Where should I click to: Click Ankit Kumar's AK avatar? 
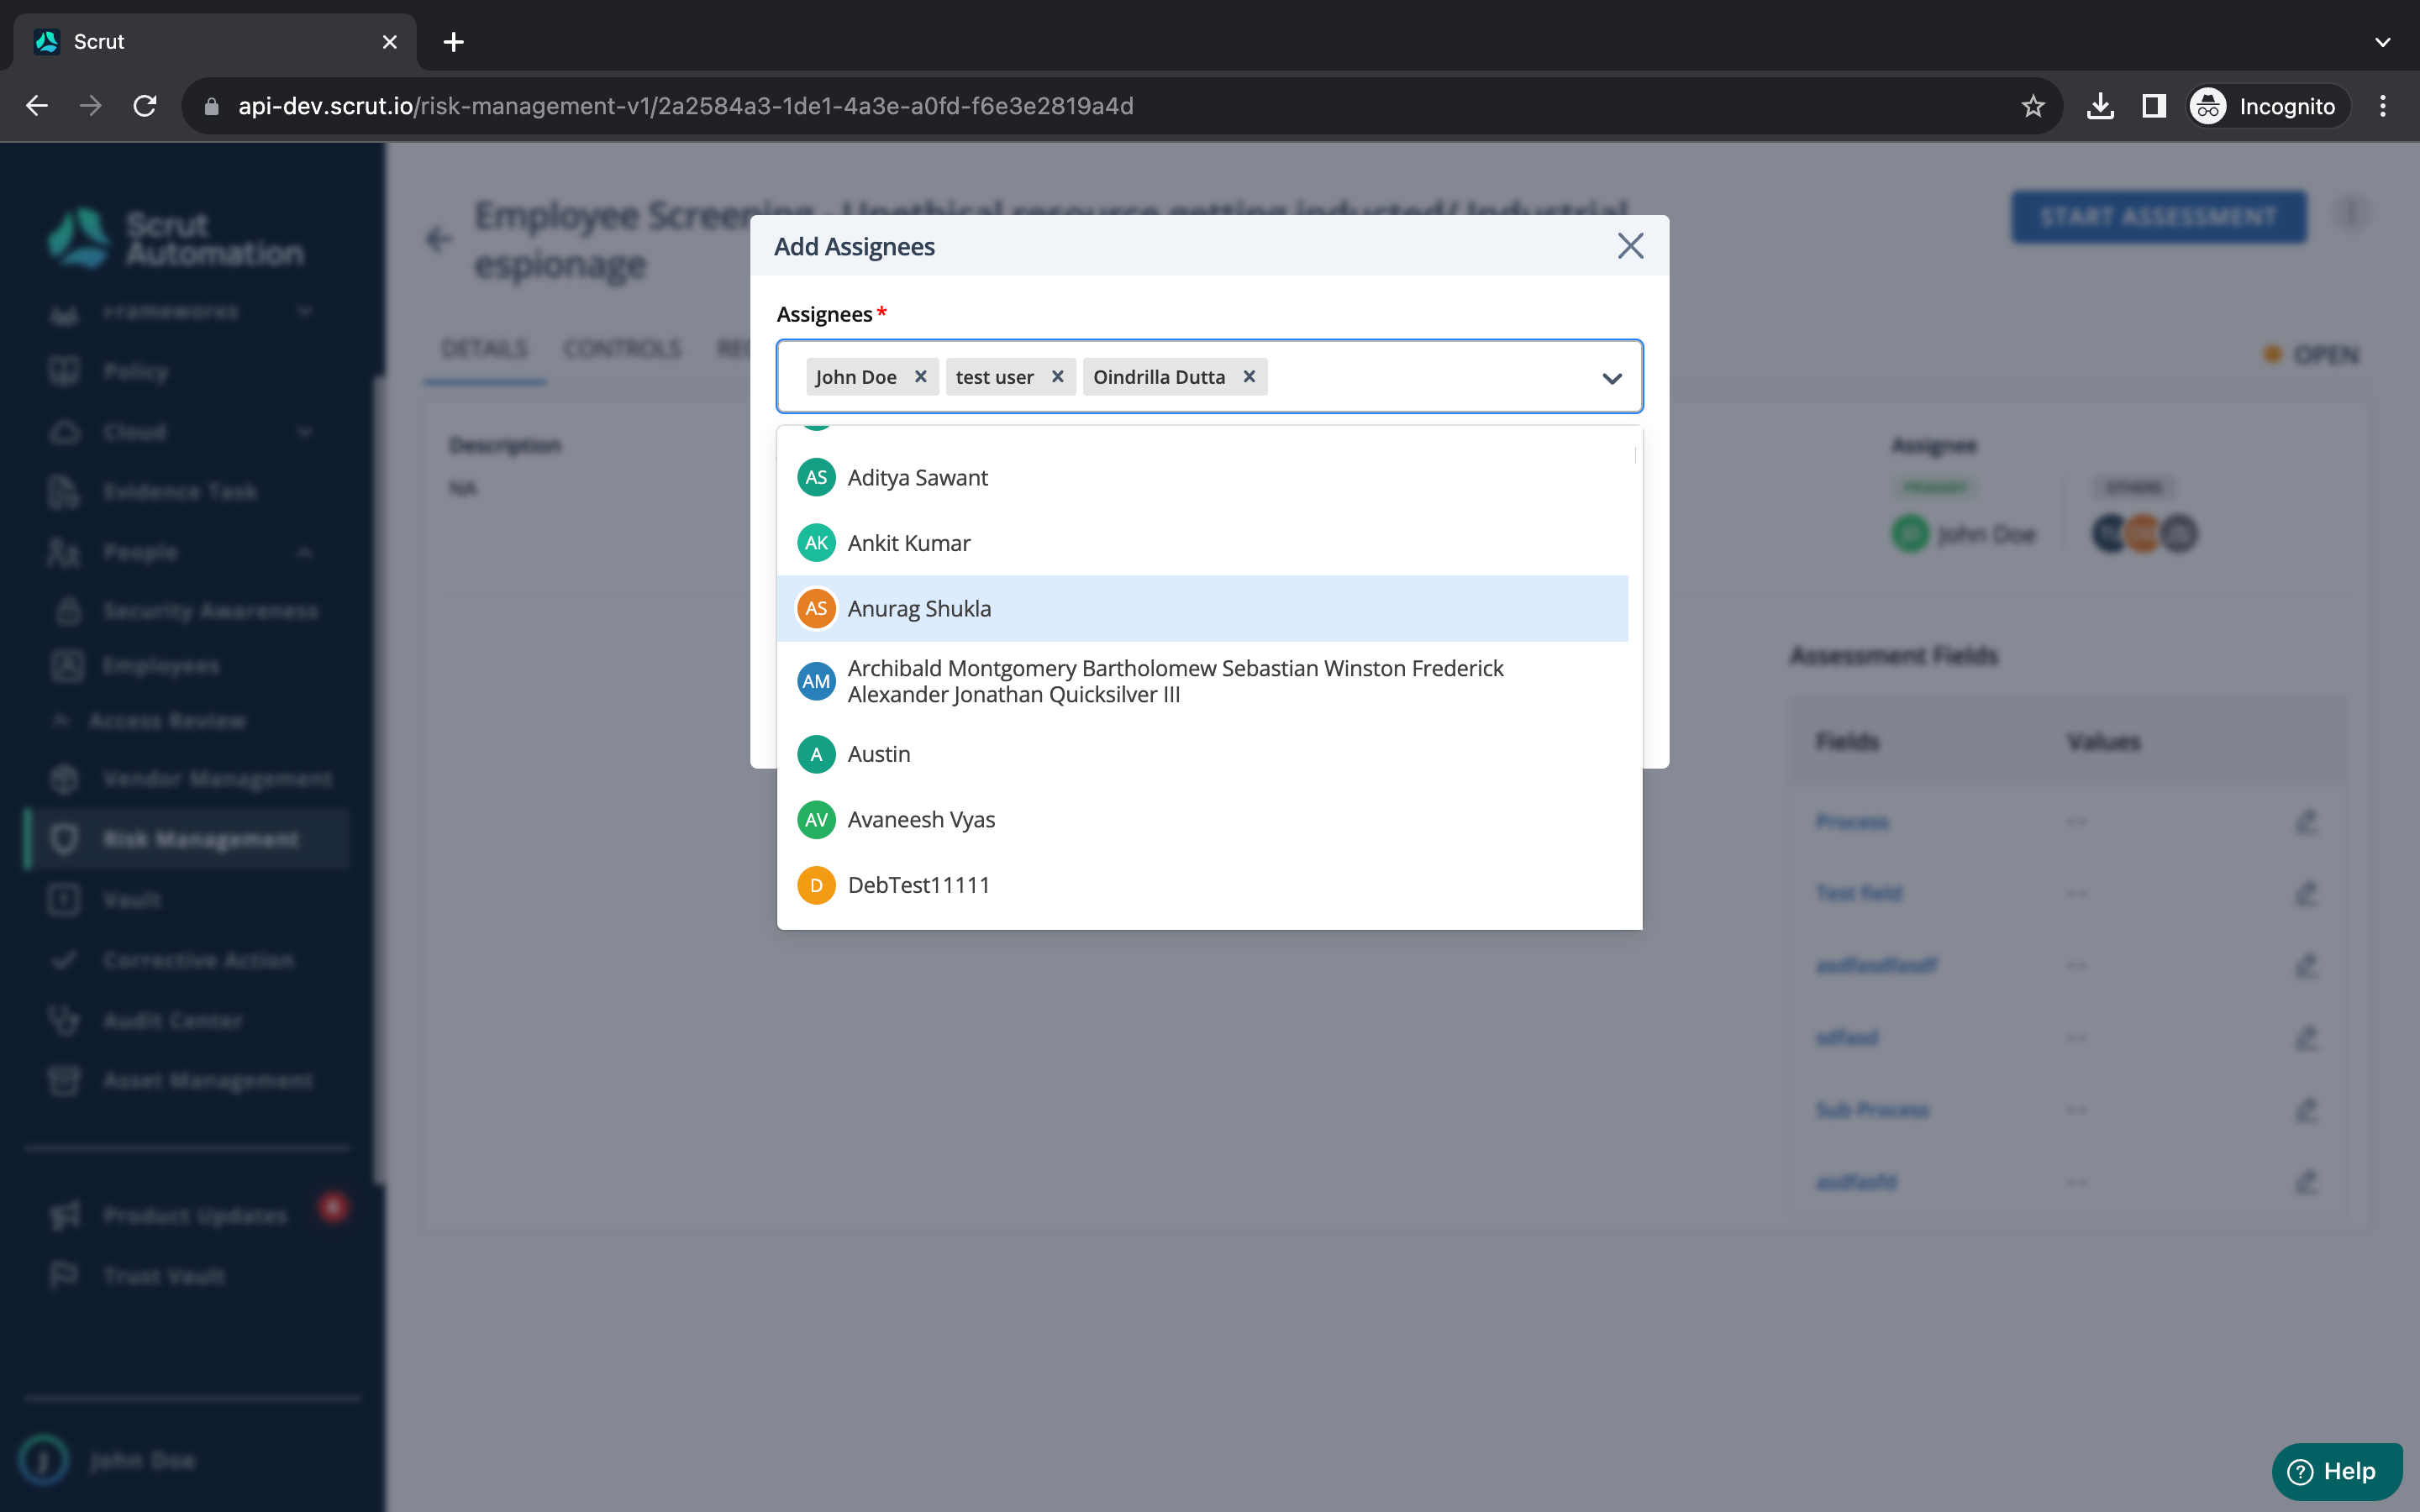click(x=816, y=543)
